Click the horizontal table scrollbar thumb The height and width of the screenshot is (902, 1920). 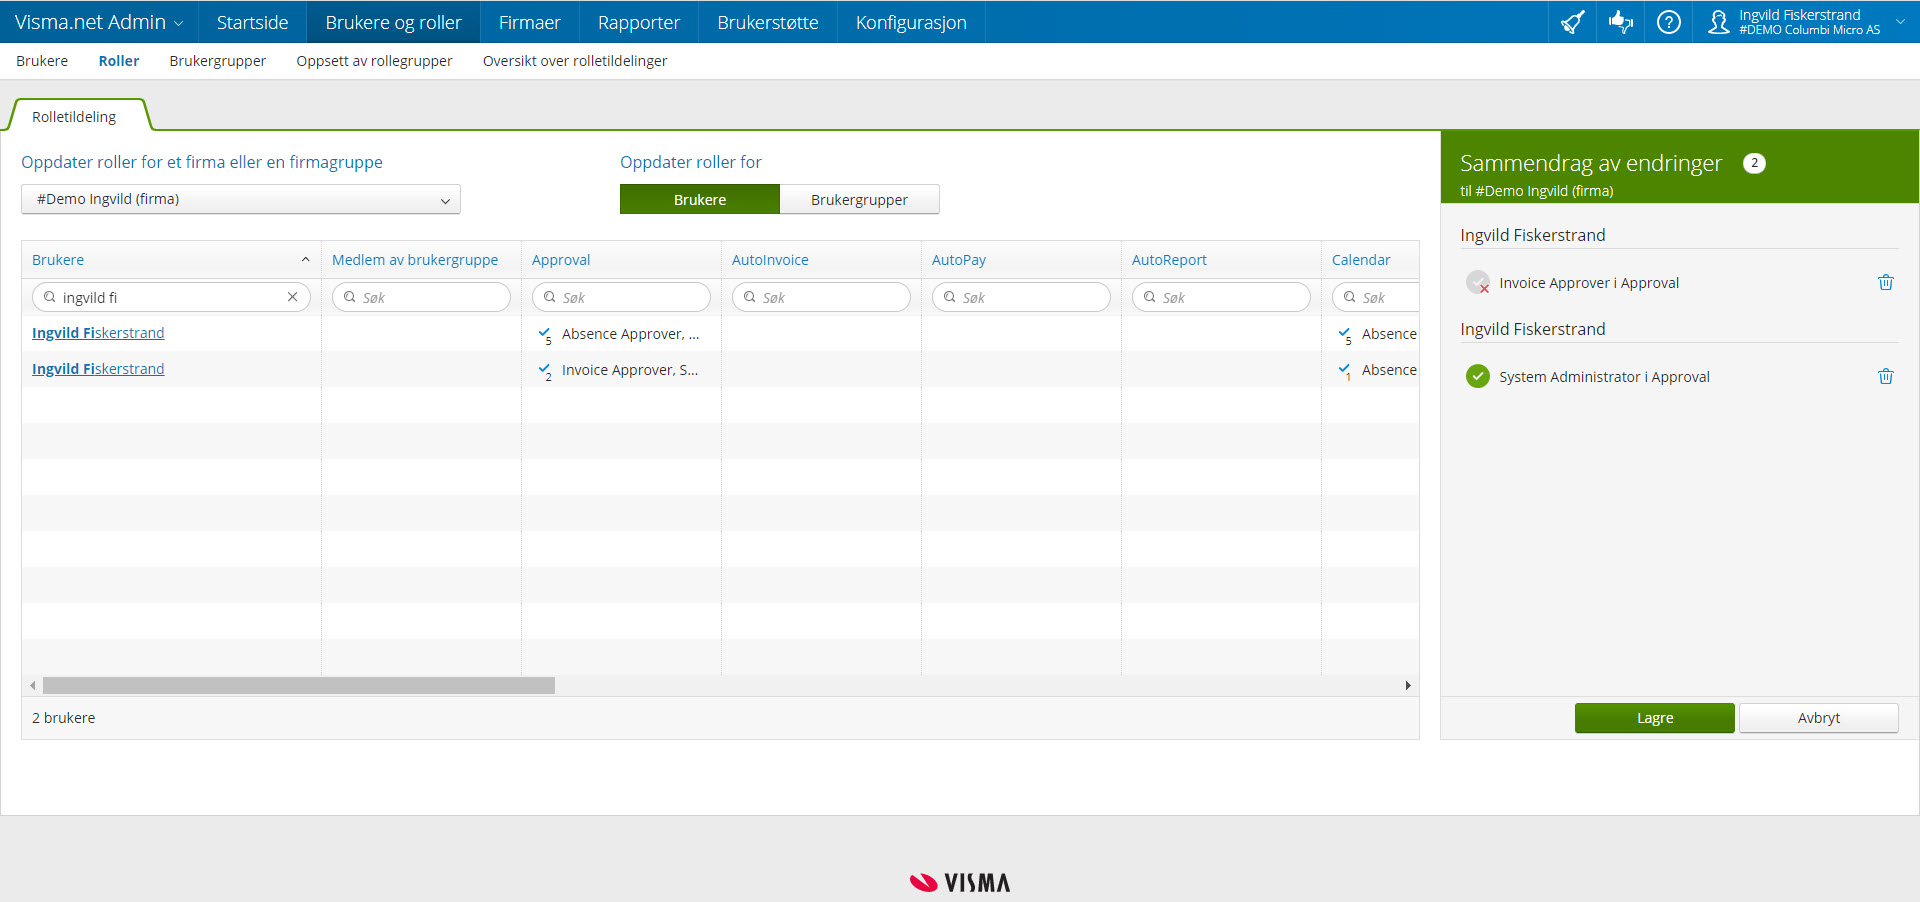click(299, 686)
